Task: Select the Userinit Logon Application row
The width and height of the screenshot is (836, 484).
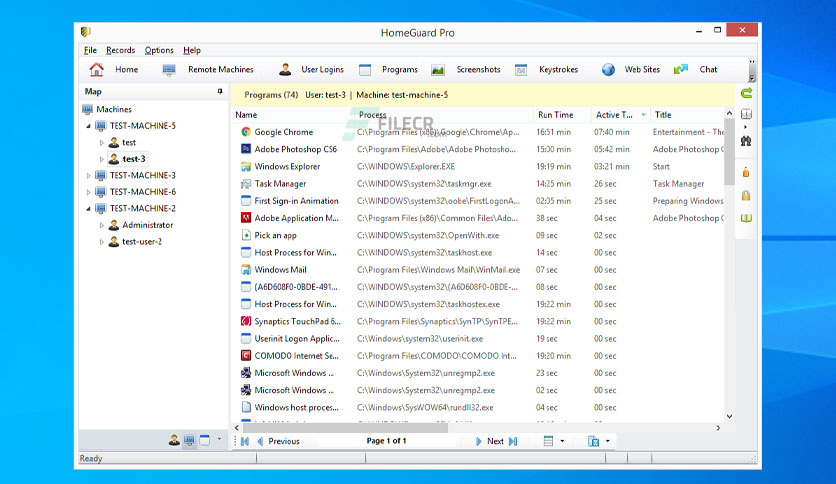Action: click(479, 338)
